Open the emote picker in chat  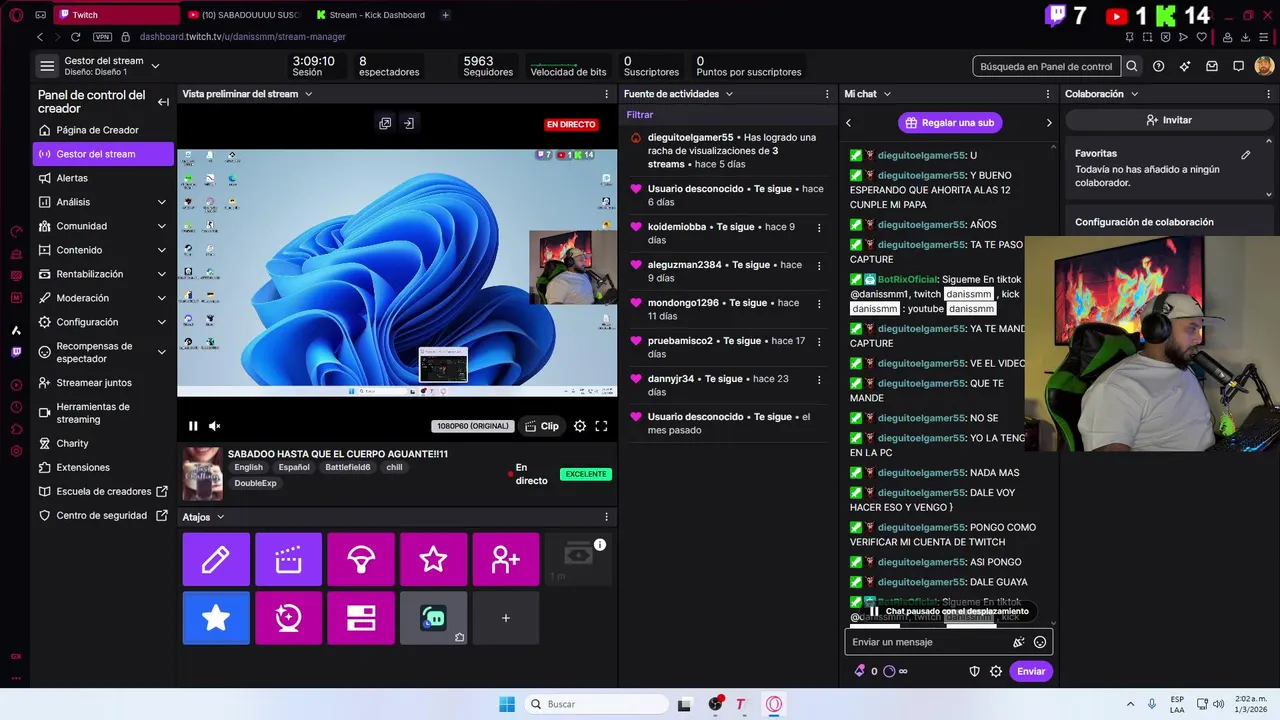[1040, 642]
